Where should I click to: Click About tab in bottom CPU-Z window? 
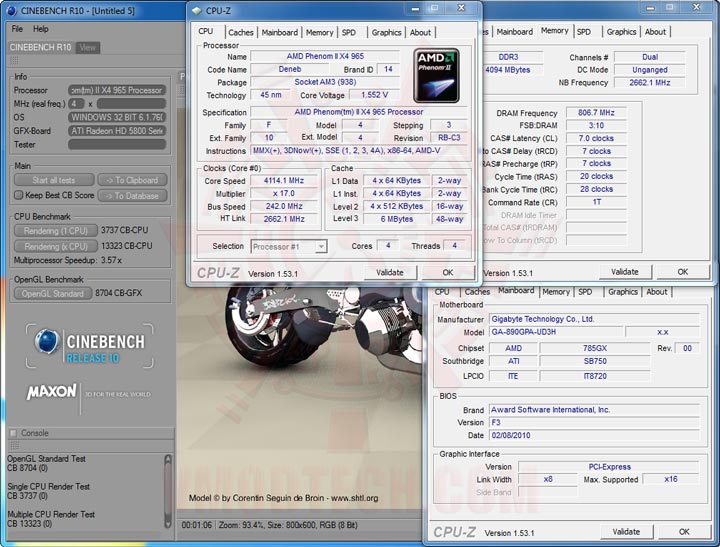(x=657, y=292)
